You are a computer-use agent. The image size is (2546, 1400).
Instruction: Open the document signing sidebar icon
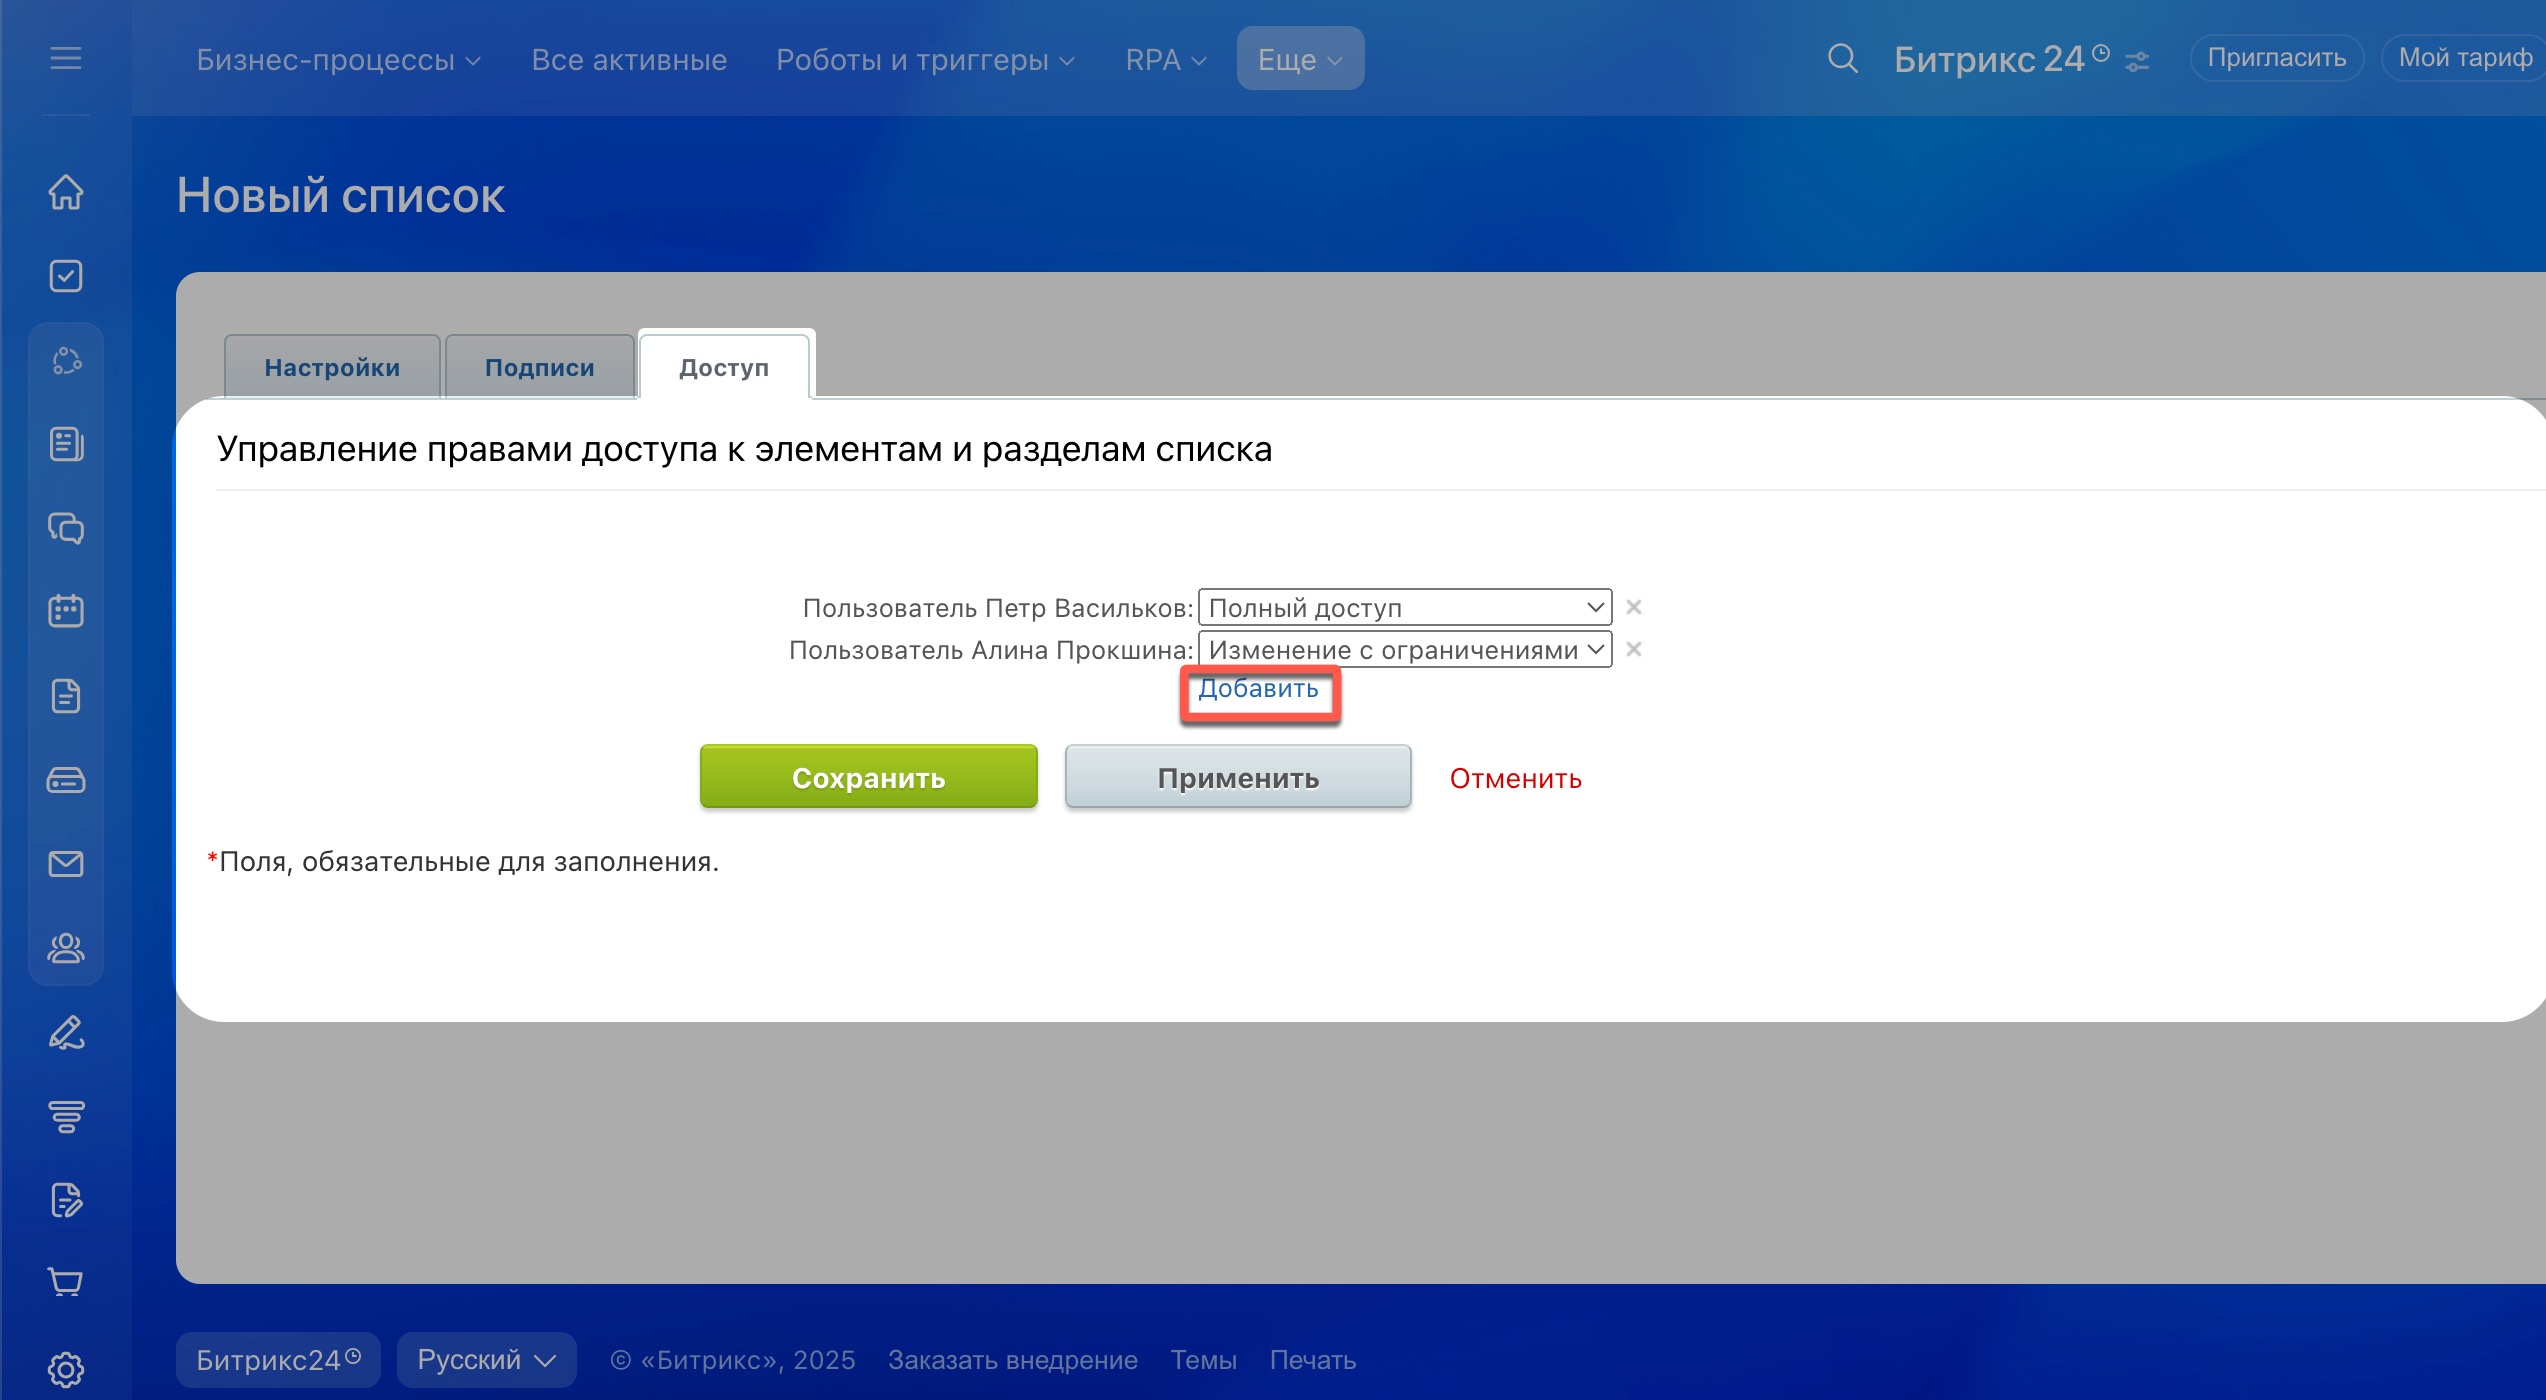click(66, 1200)
